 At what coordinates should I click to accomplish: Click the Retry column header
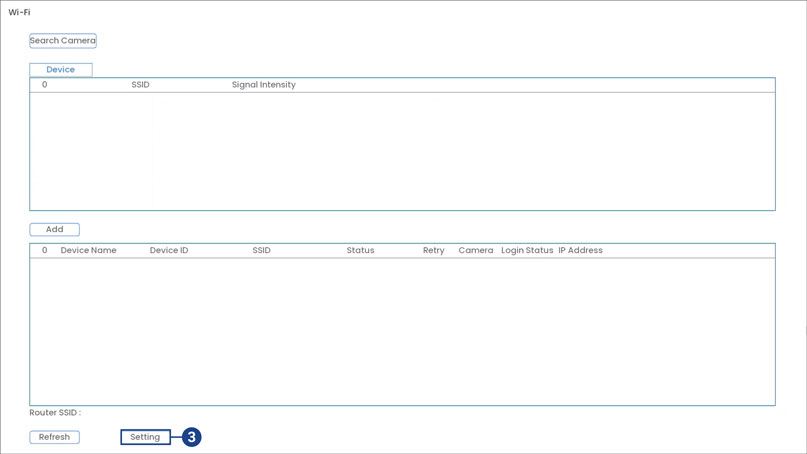click(x=433, y=251)
